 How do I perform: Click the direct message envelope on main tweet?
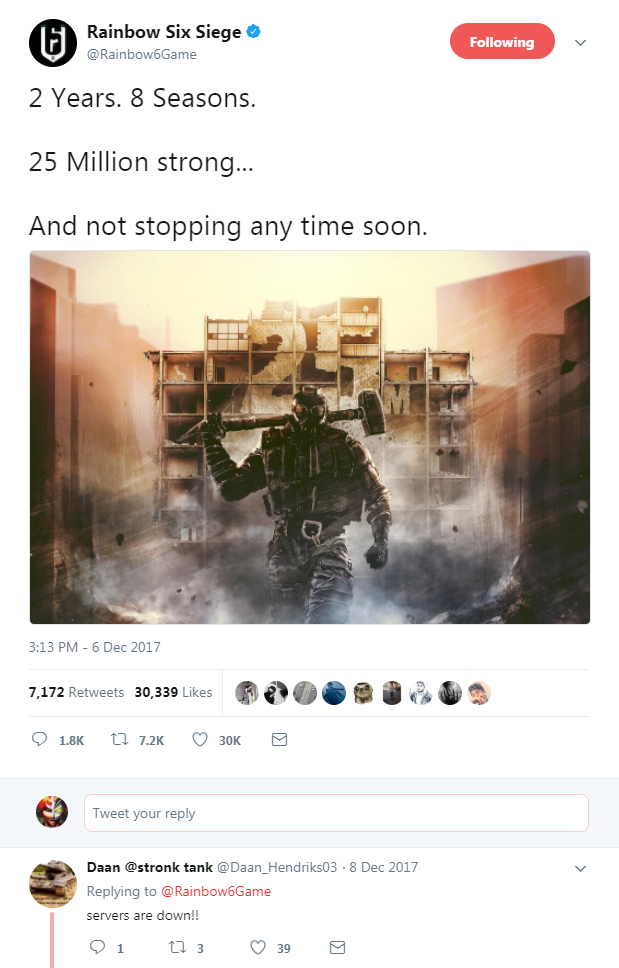point(280,739)
